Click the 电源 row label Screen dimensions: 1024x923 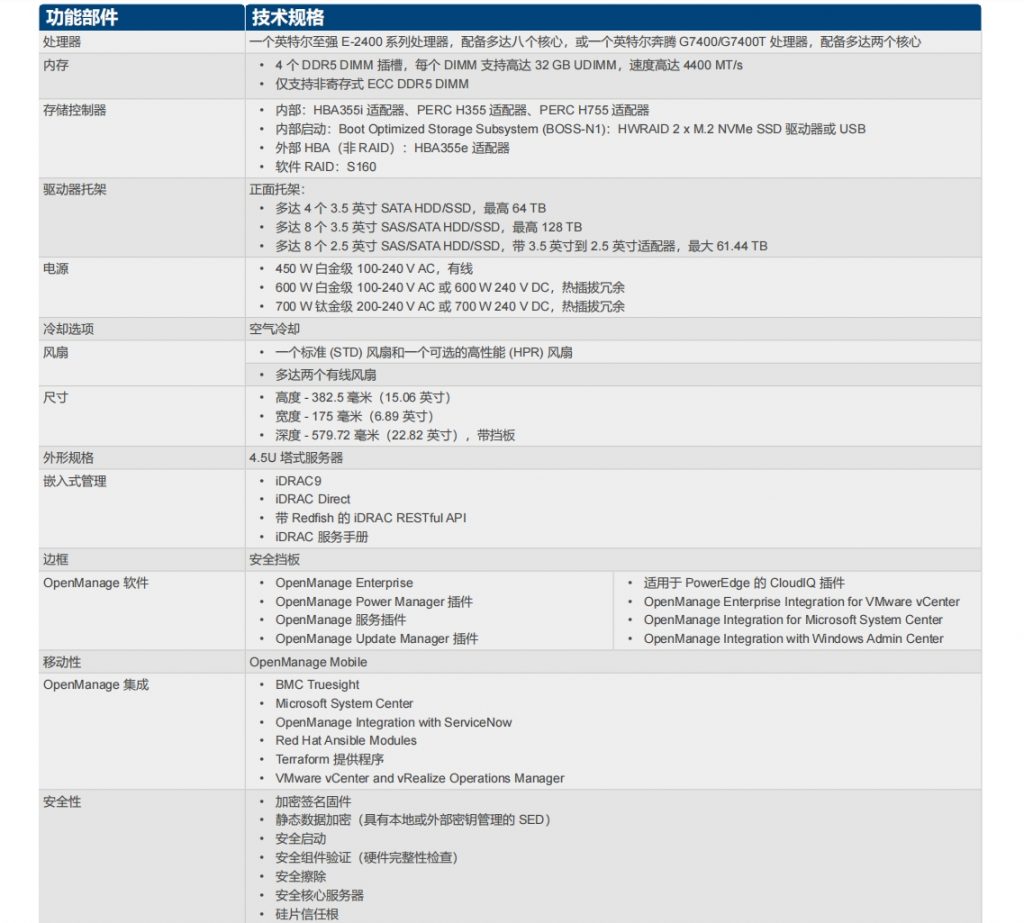coord(56,269)
